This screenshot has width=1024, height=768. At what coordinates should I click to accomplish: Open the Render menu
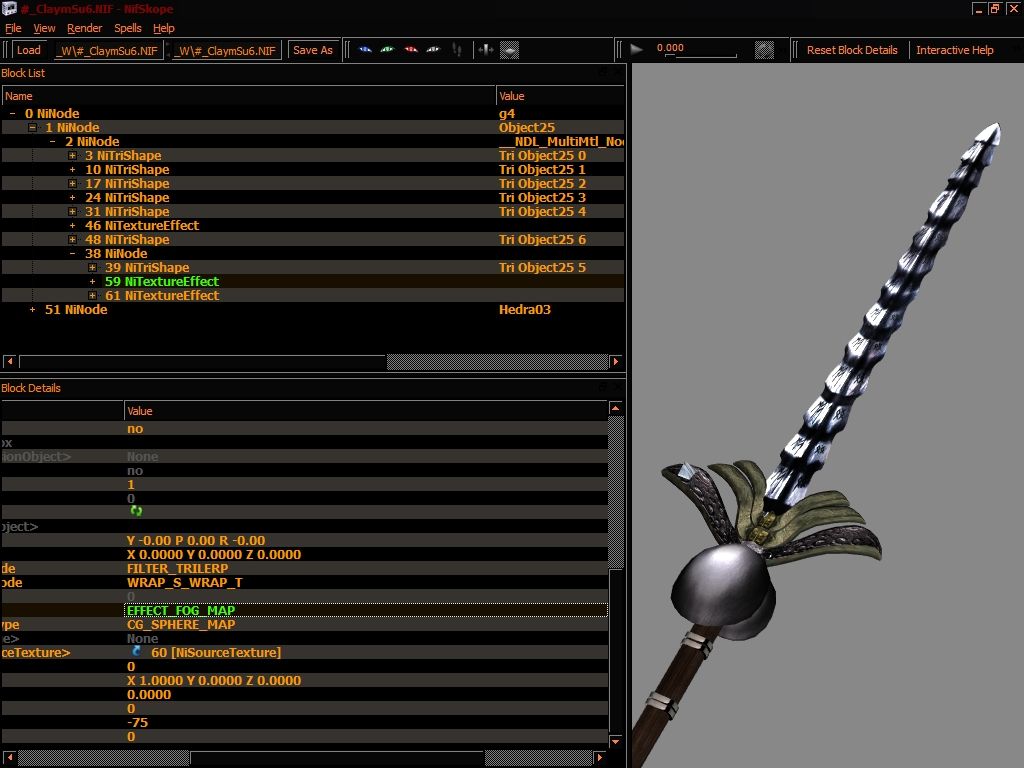84,28
